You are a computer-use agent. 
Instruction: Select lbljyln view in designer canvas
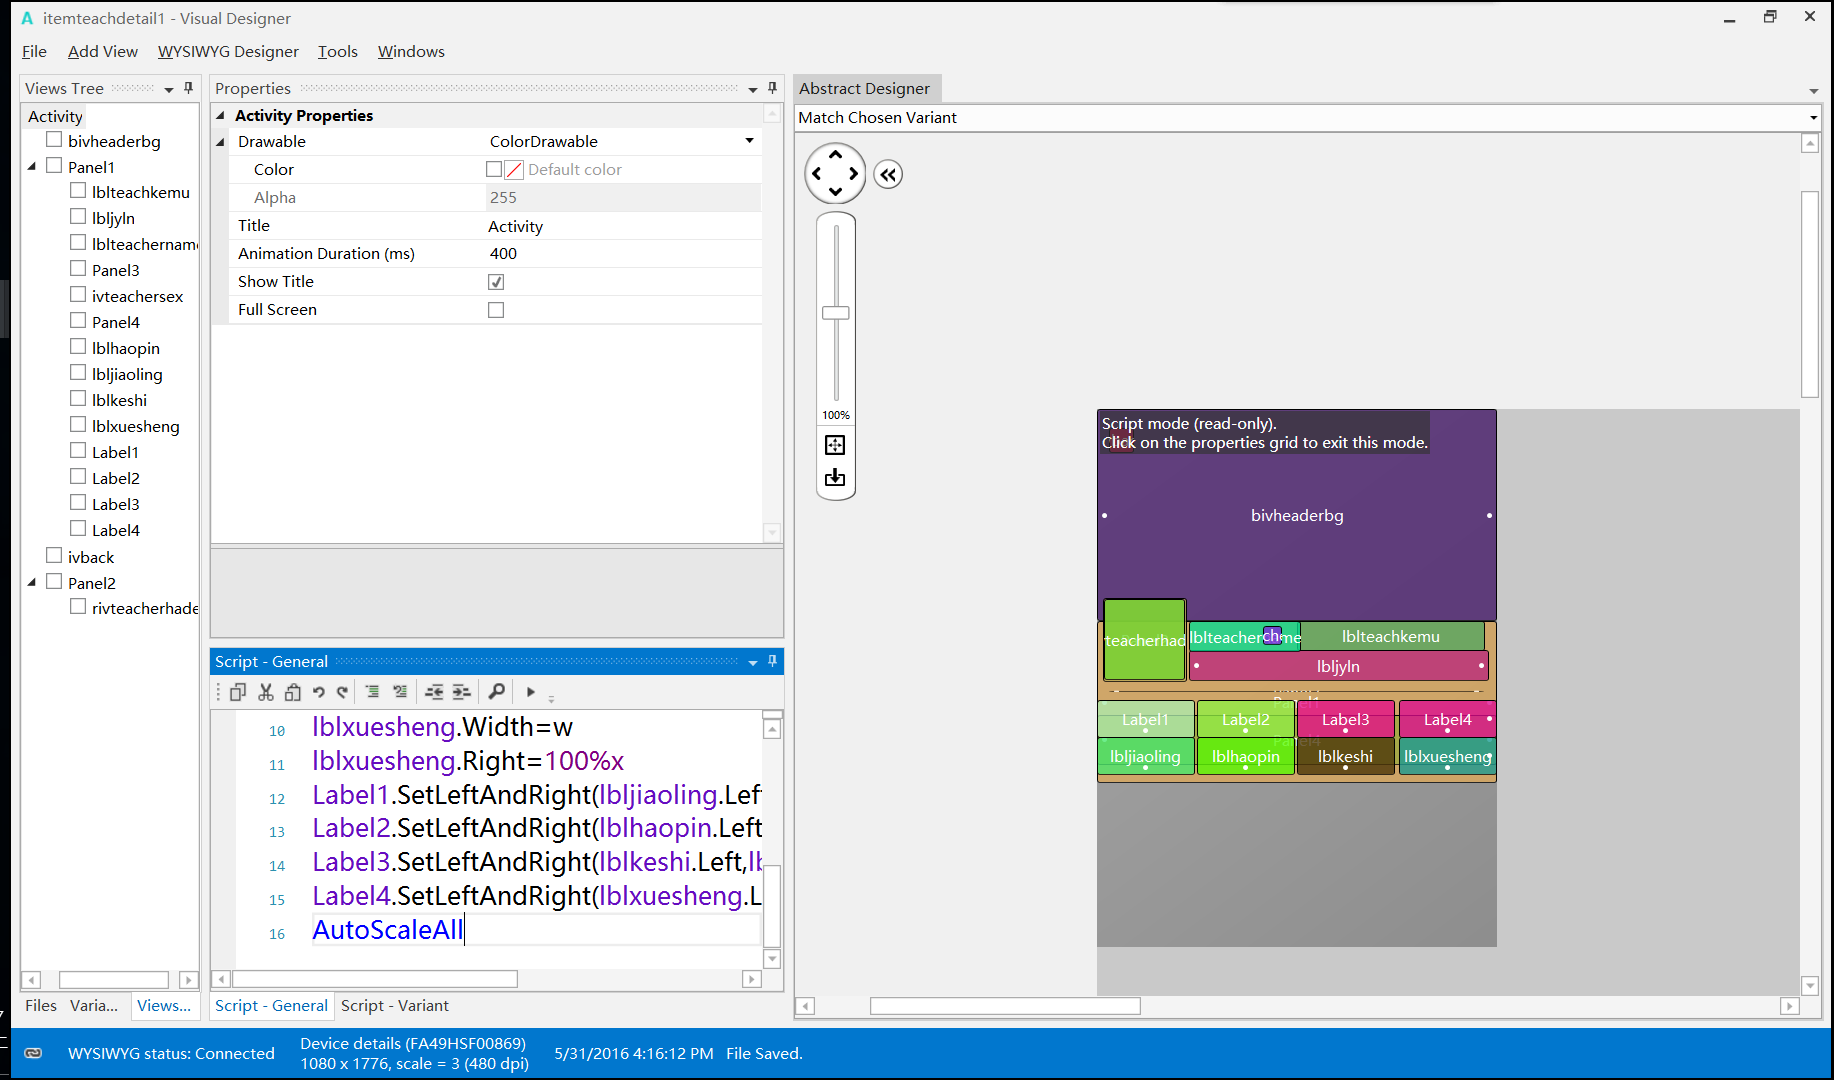click(x=1338, y=666)
